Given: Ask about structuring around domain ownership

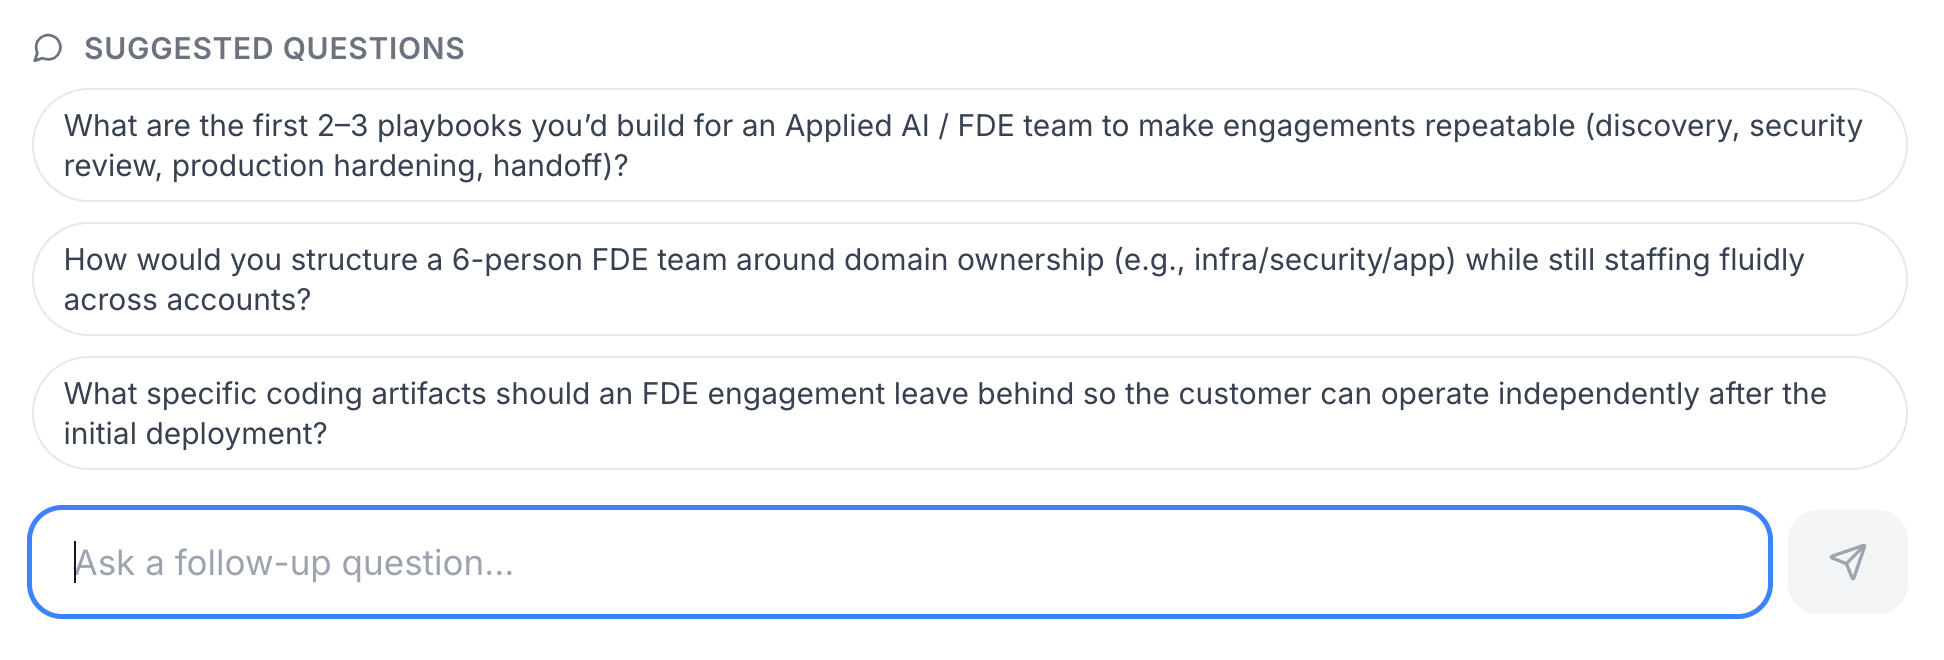Looking at the screenshot, I should tap(969, 279).
